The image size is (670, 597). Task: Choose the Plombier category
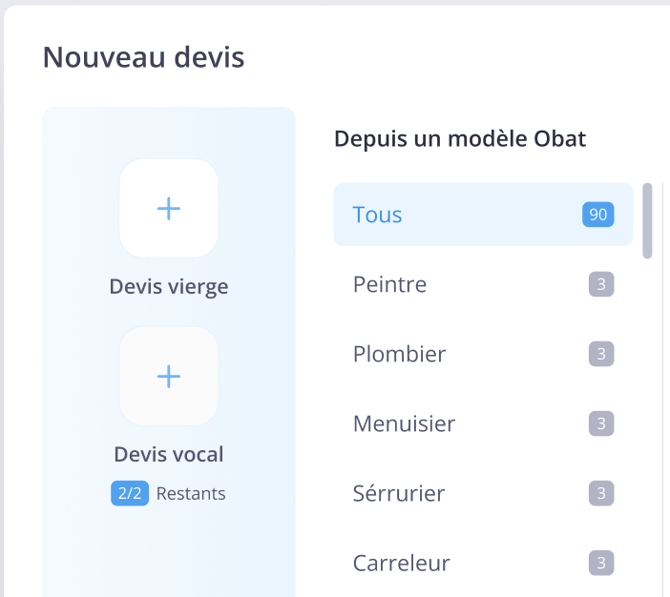pyautogui.click(x=399, y=354)
